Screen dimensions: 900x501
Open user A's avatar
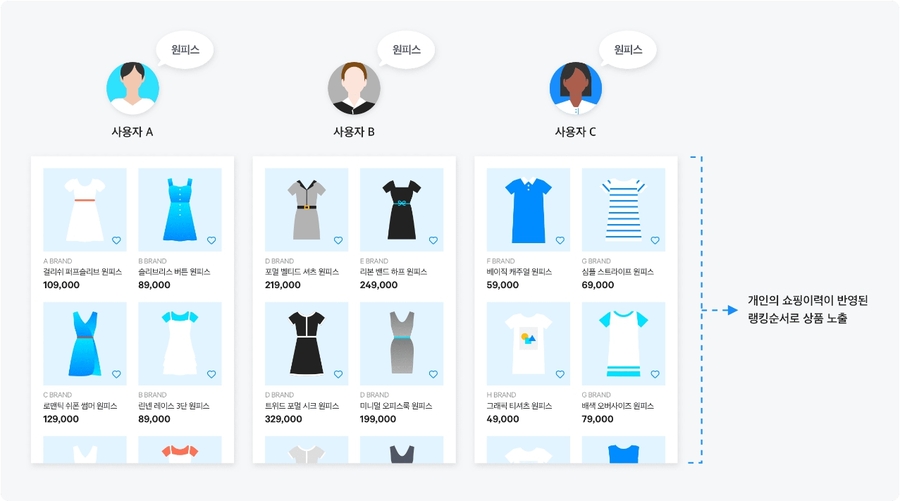[133, 88]
